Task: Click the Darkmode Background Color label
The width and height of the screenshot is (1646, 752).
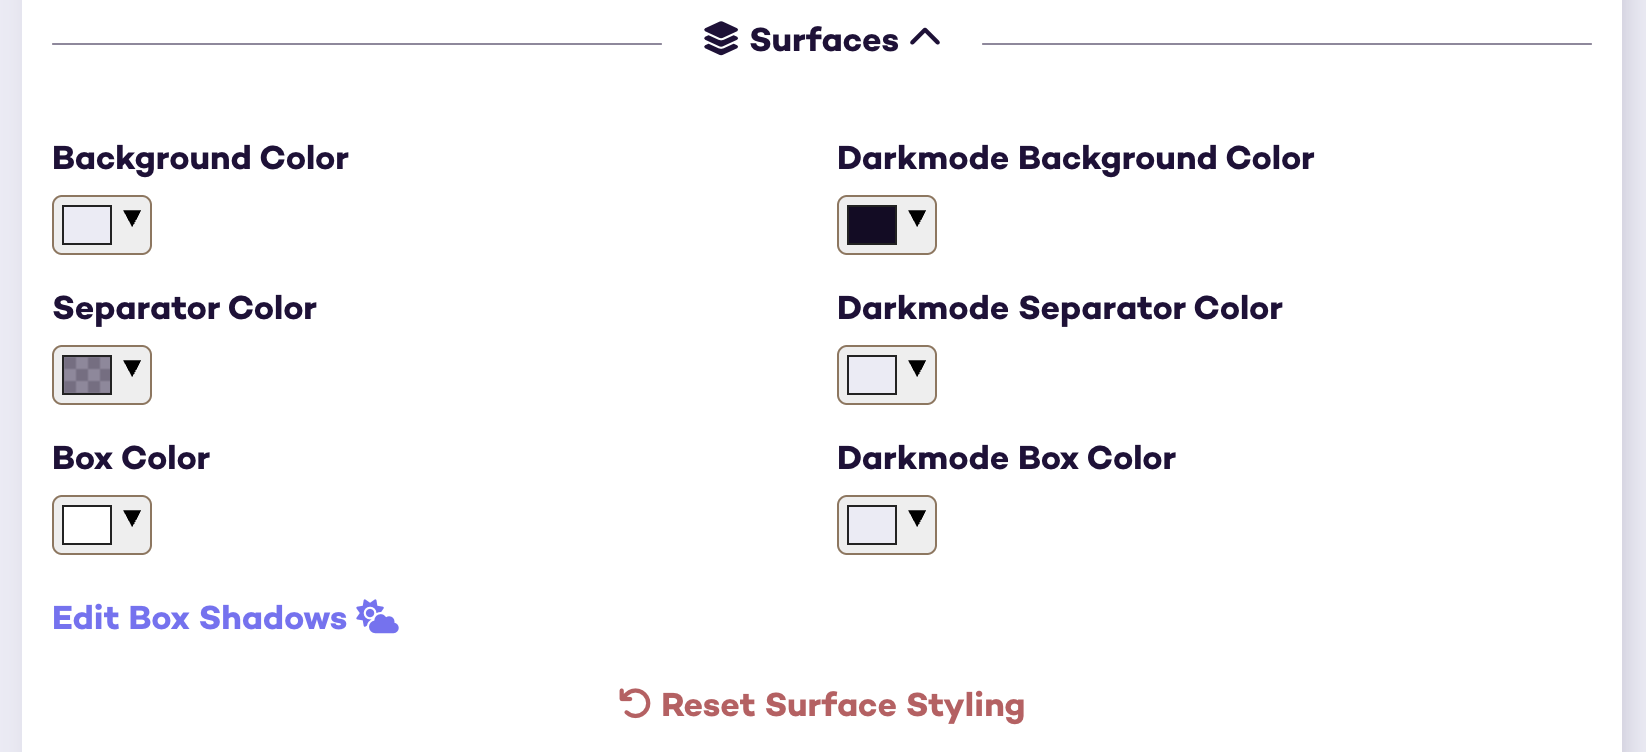Action: point(1075,158)
